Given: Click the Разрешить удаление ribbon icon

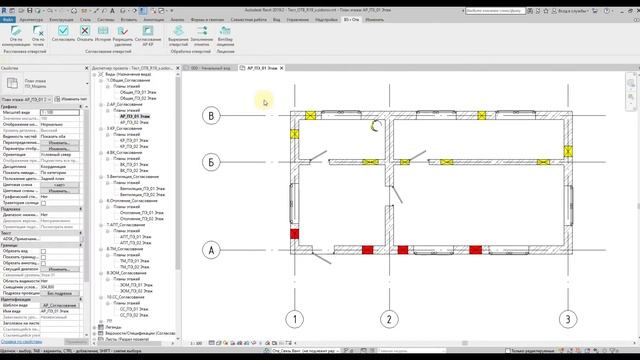Looking at the screenshot, I should (x=122, y=31).
